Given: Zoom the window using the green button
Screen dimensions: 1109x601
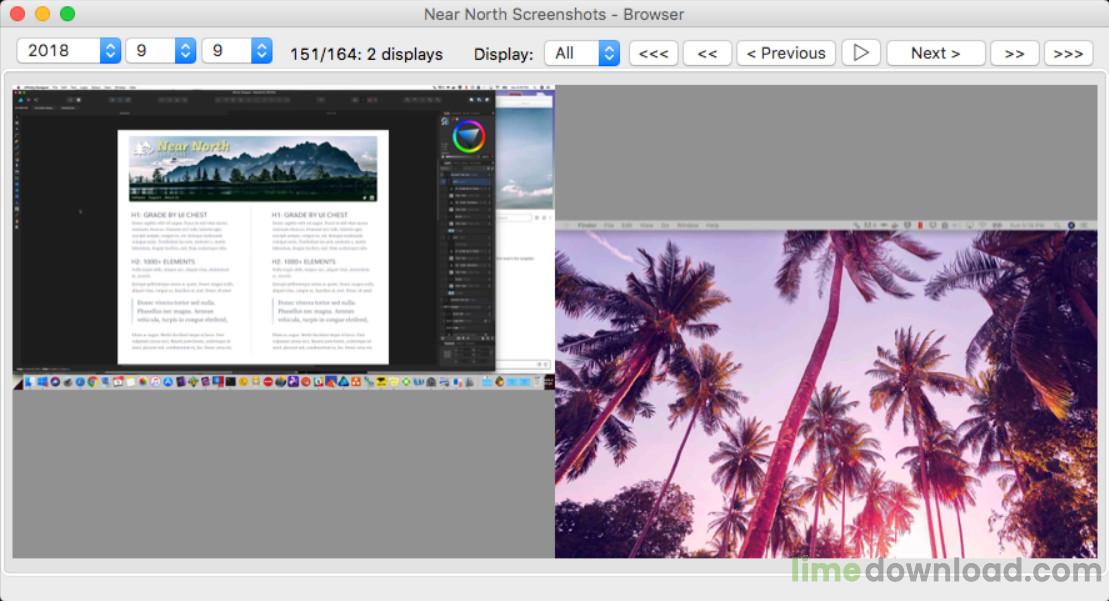Looking at the screenshot, I should coord(67,14).
